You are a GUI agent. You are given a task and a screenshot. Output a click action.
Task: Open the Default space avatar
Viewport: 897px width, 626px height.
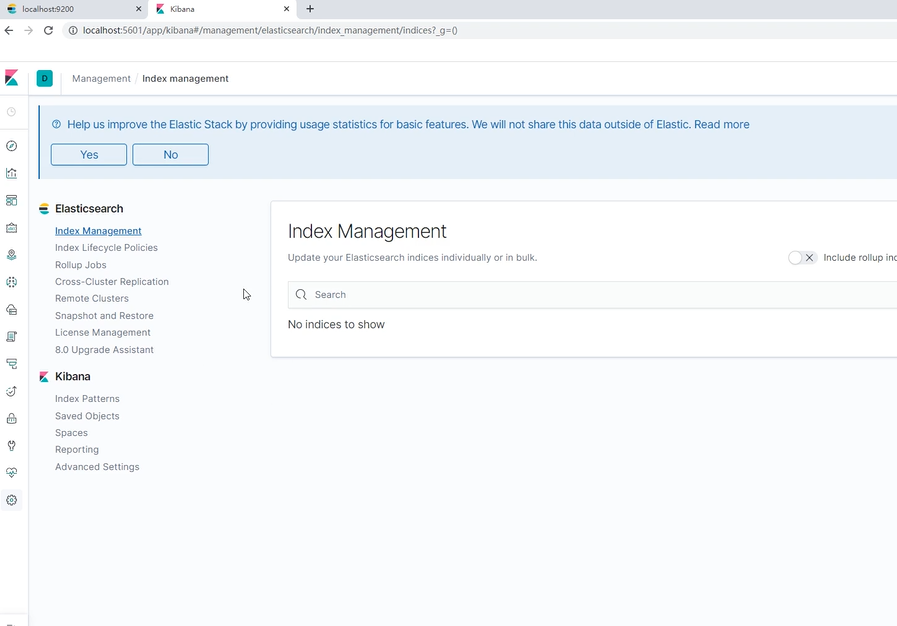(x=45, y=78)
